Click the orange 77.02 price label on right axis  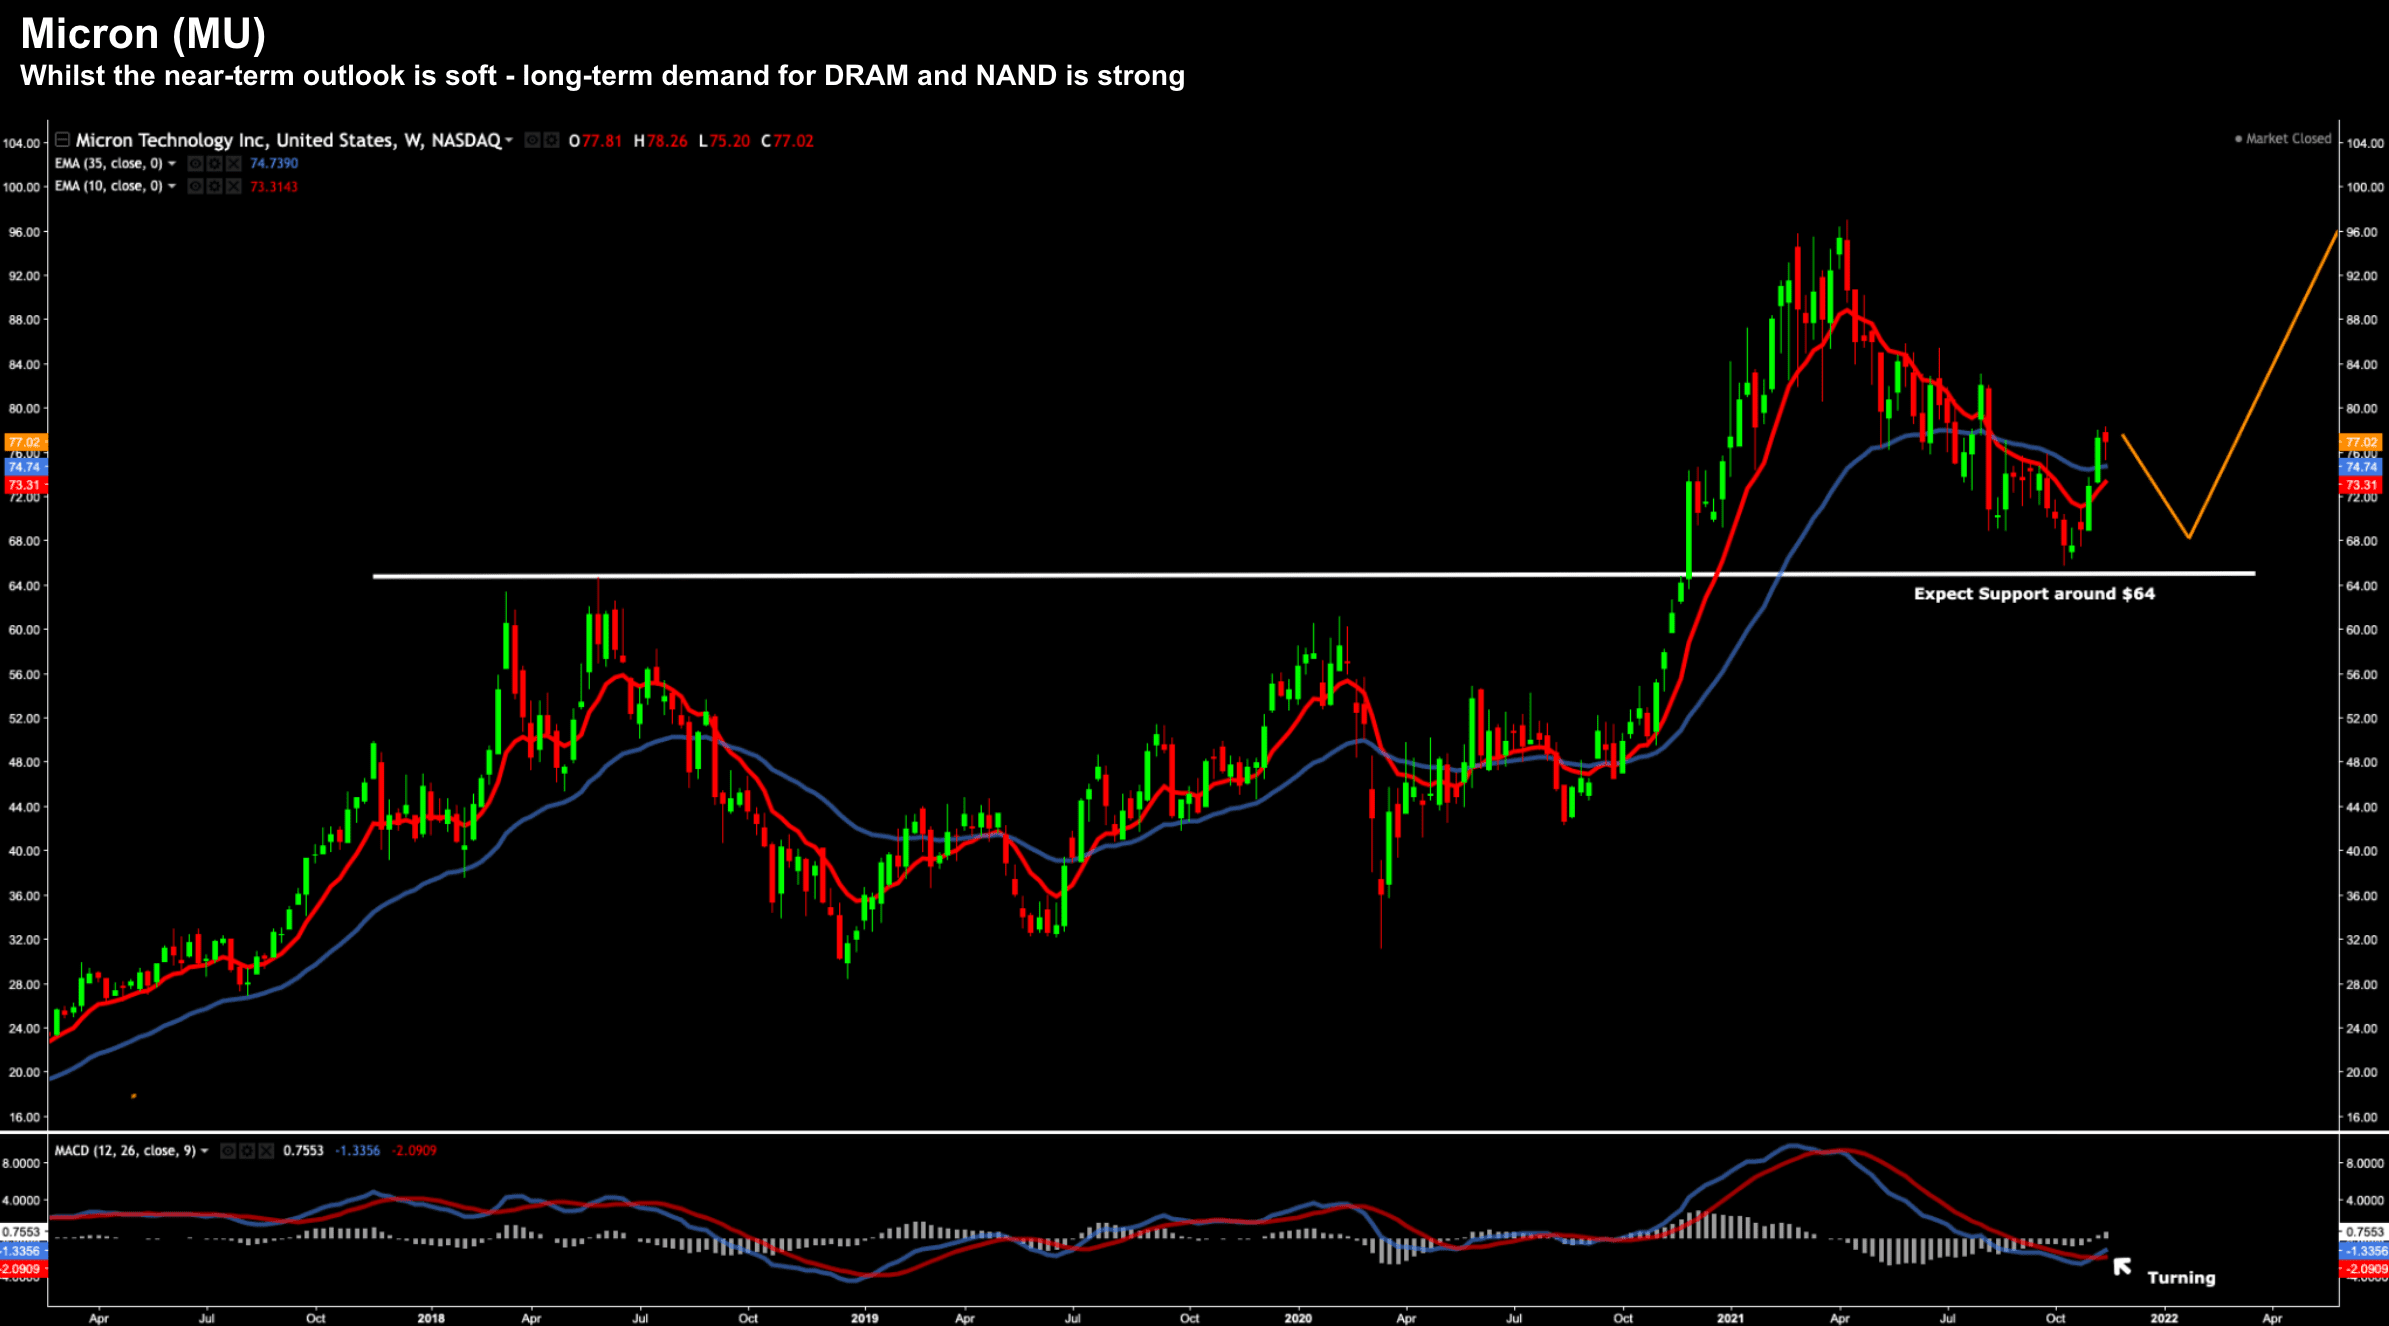click(2361, 442)
